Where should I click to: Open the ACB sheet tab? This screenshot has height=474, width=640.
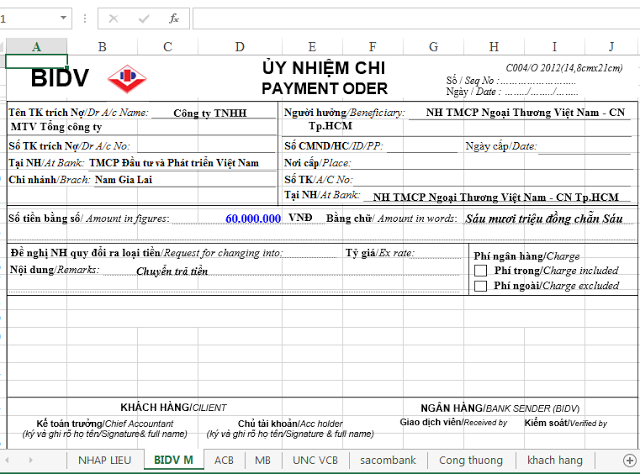pyautogui.click(x=224, y=460)
